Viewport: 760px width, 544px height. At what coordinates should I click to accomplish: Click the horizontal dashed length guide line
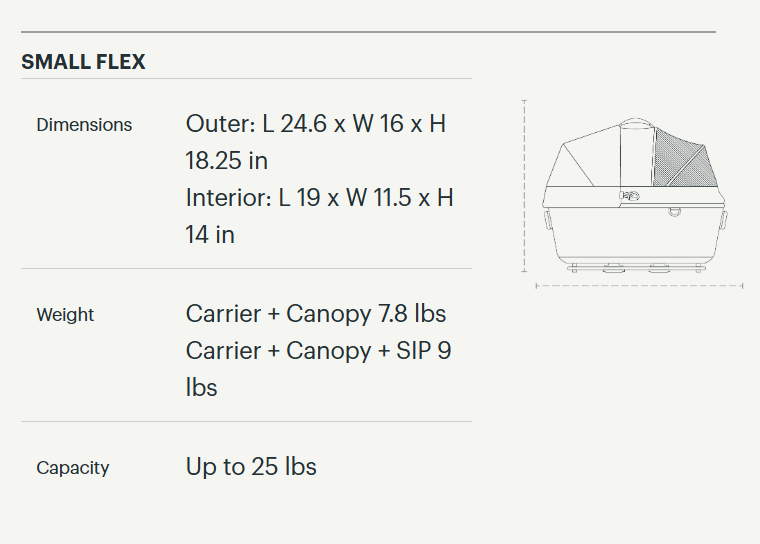point(638,286)
